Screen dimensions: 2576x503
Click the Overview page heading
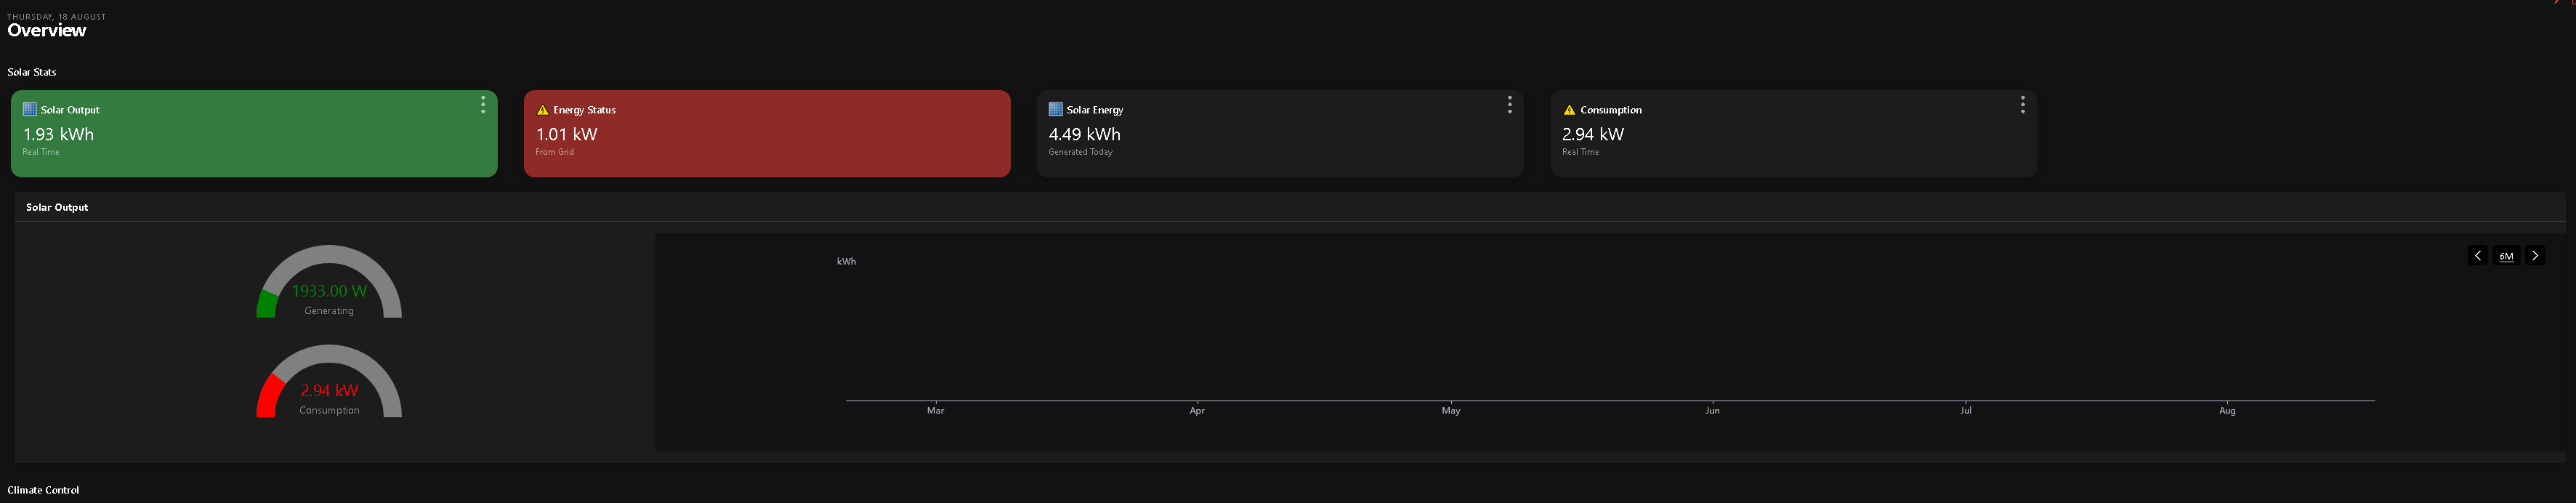click(47, 30)
